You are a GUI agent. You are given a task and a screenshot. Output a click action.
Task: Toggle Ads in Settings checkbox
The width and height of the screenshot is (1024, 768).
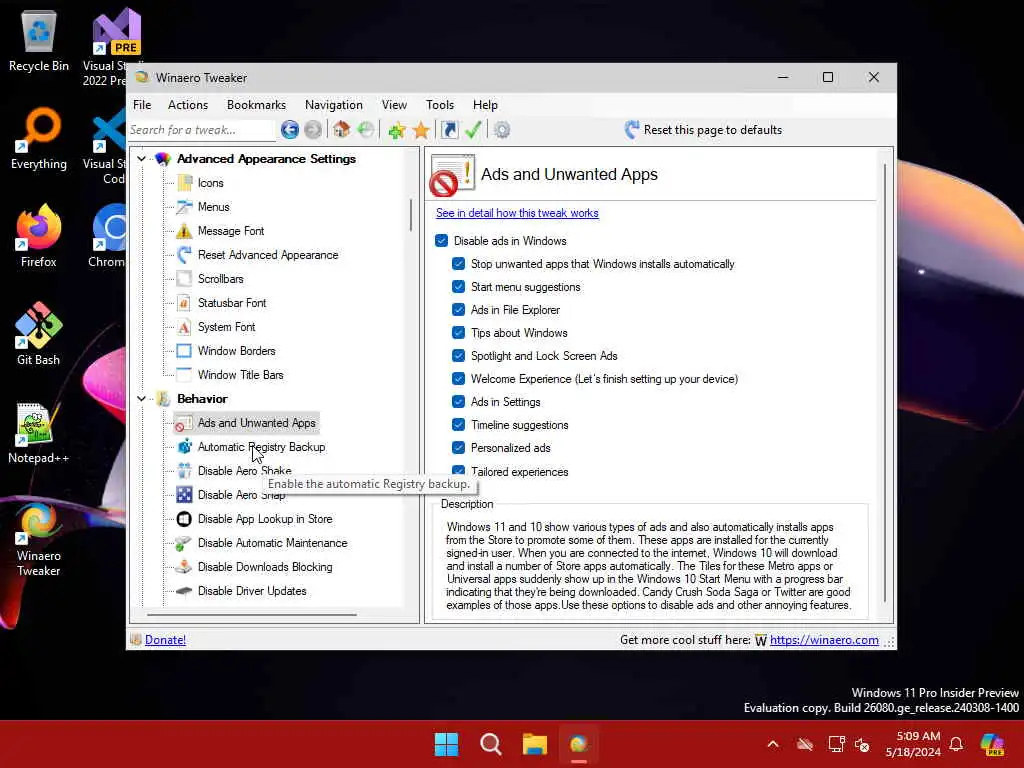point(458,402)
